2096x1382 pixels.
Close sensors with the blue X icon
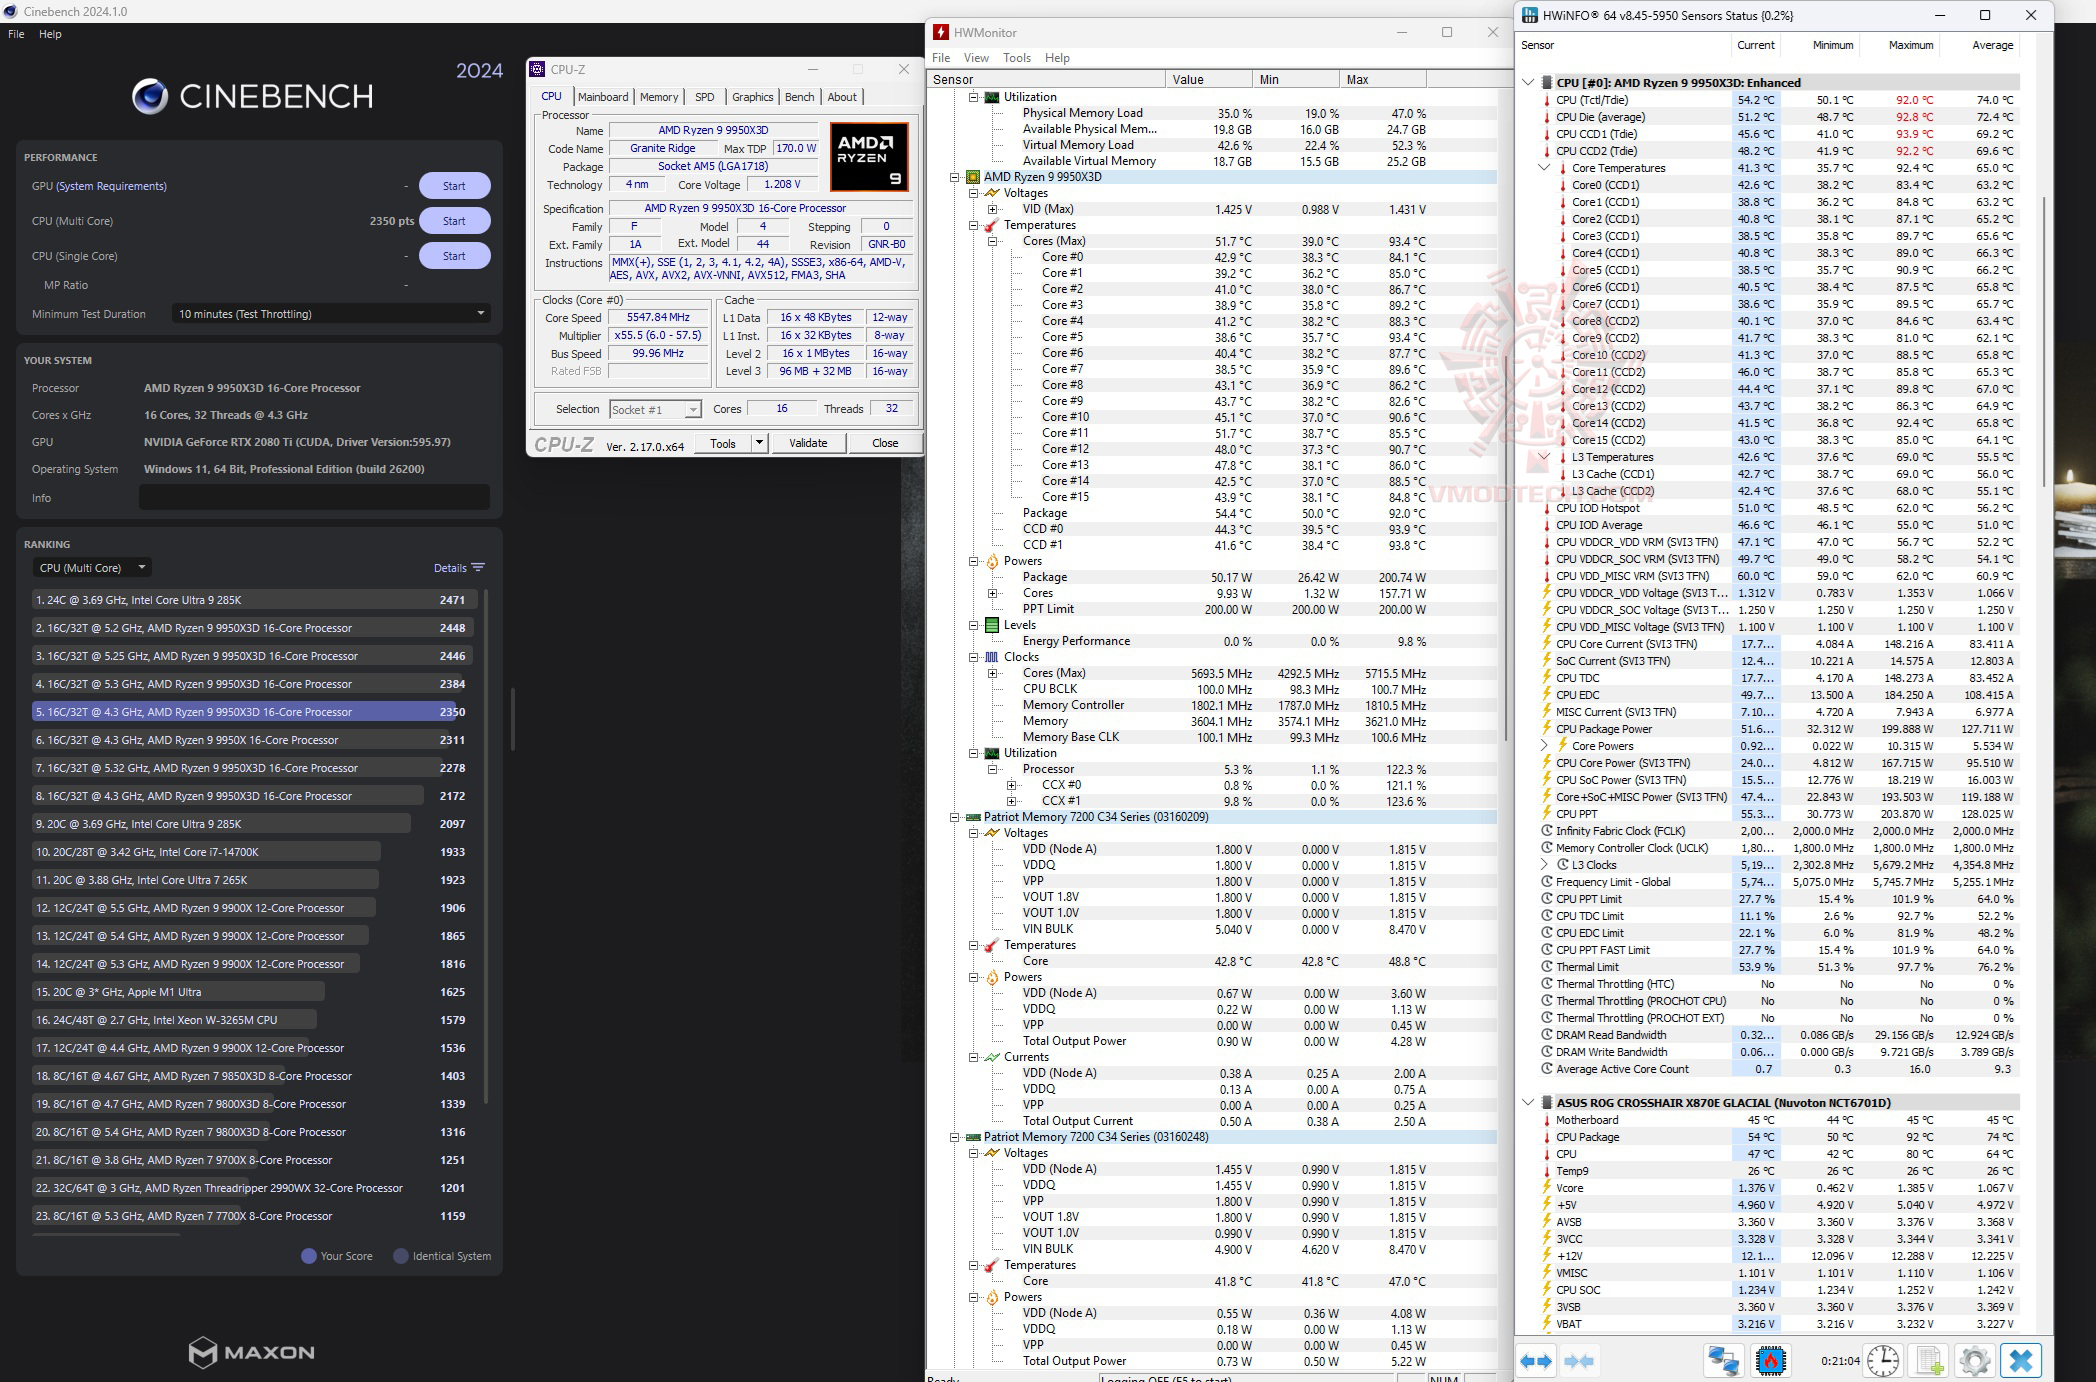pyautogui.click(x=2020, y=1361)
